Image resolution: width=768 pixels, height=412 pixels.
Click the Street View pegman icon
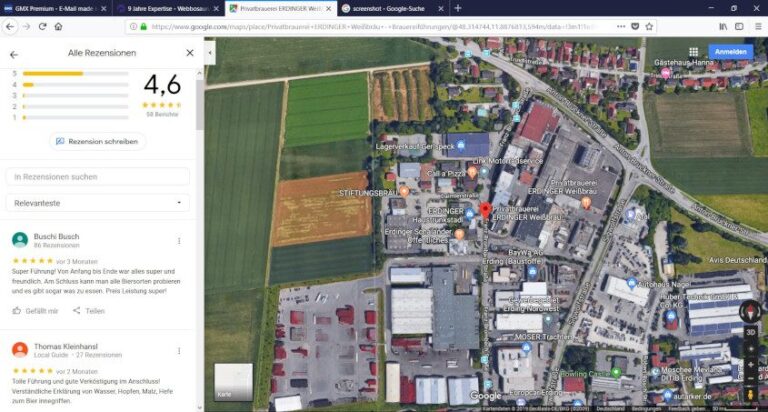[x=750, y=394]
